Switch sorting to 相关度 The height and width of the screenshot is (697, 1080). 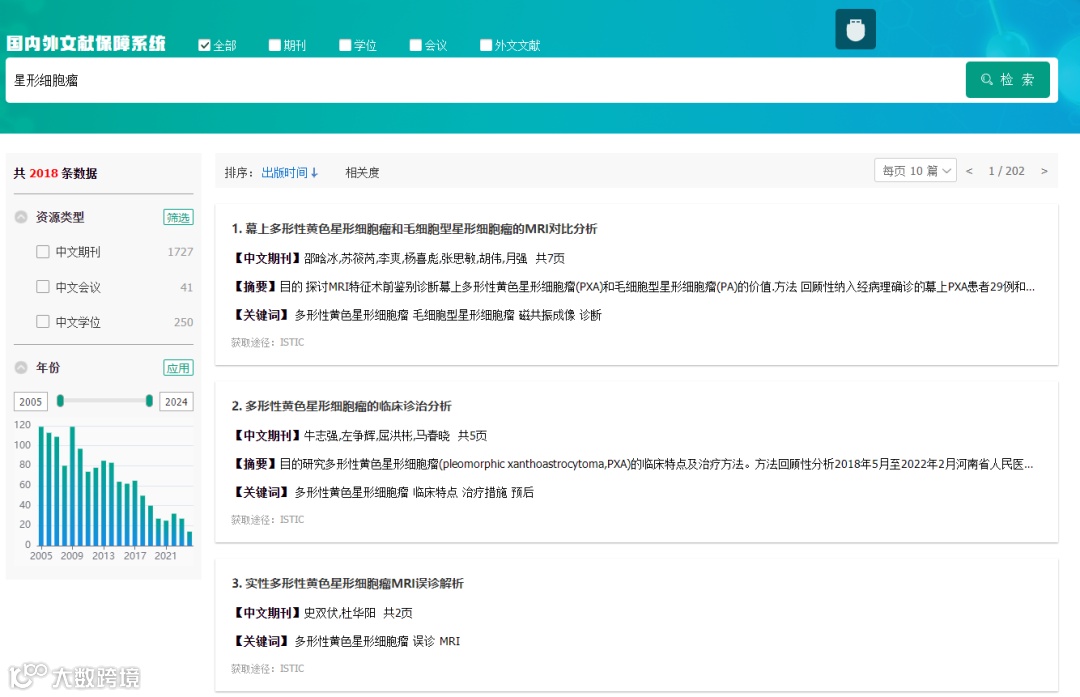click(361, 171)
